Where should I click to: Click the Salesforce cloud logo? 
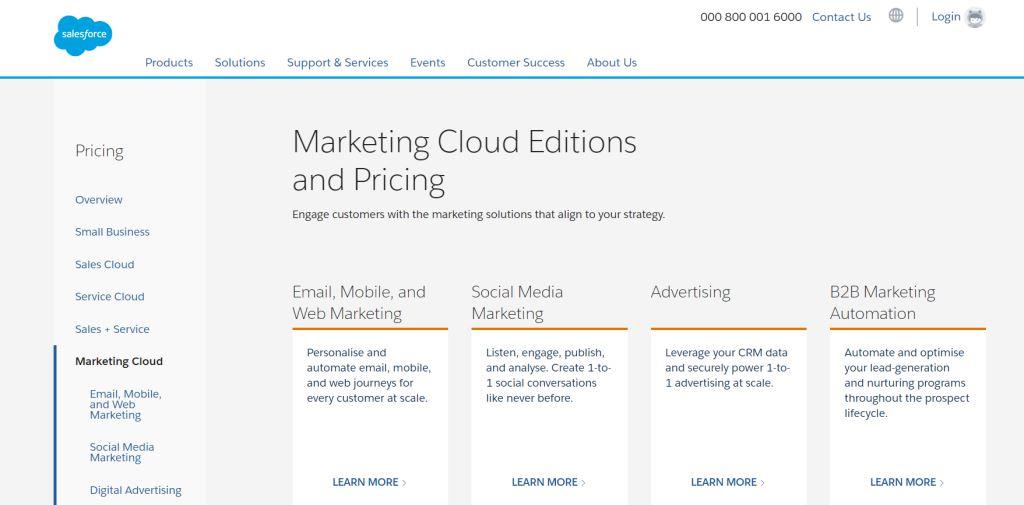[x=83, y=35]
